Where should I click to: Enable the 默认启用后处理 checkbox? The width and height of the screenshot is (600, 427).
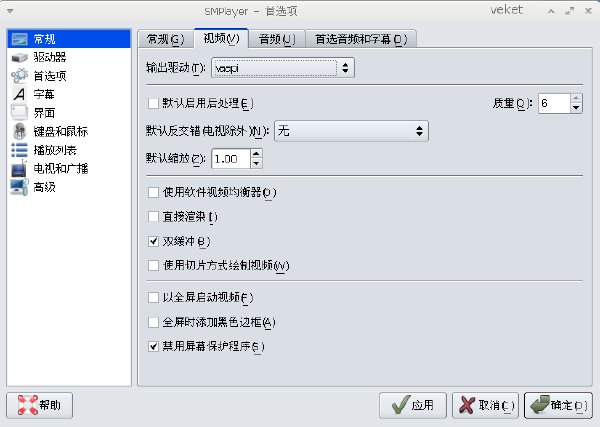point(153,103)
